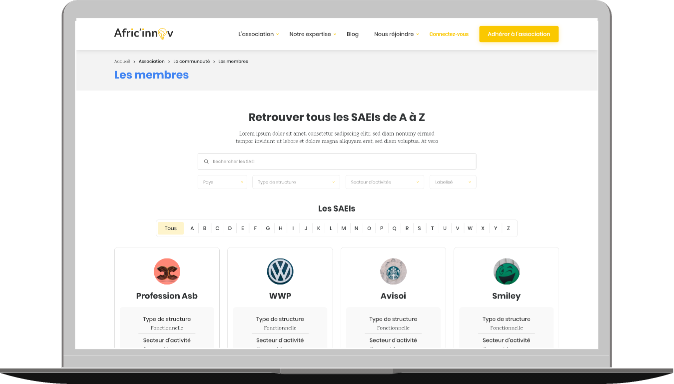Filter SAEIs by letter C
This screenshot has width=674, height=384.
tap(218, 228)
